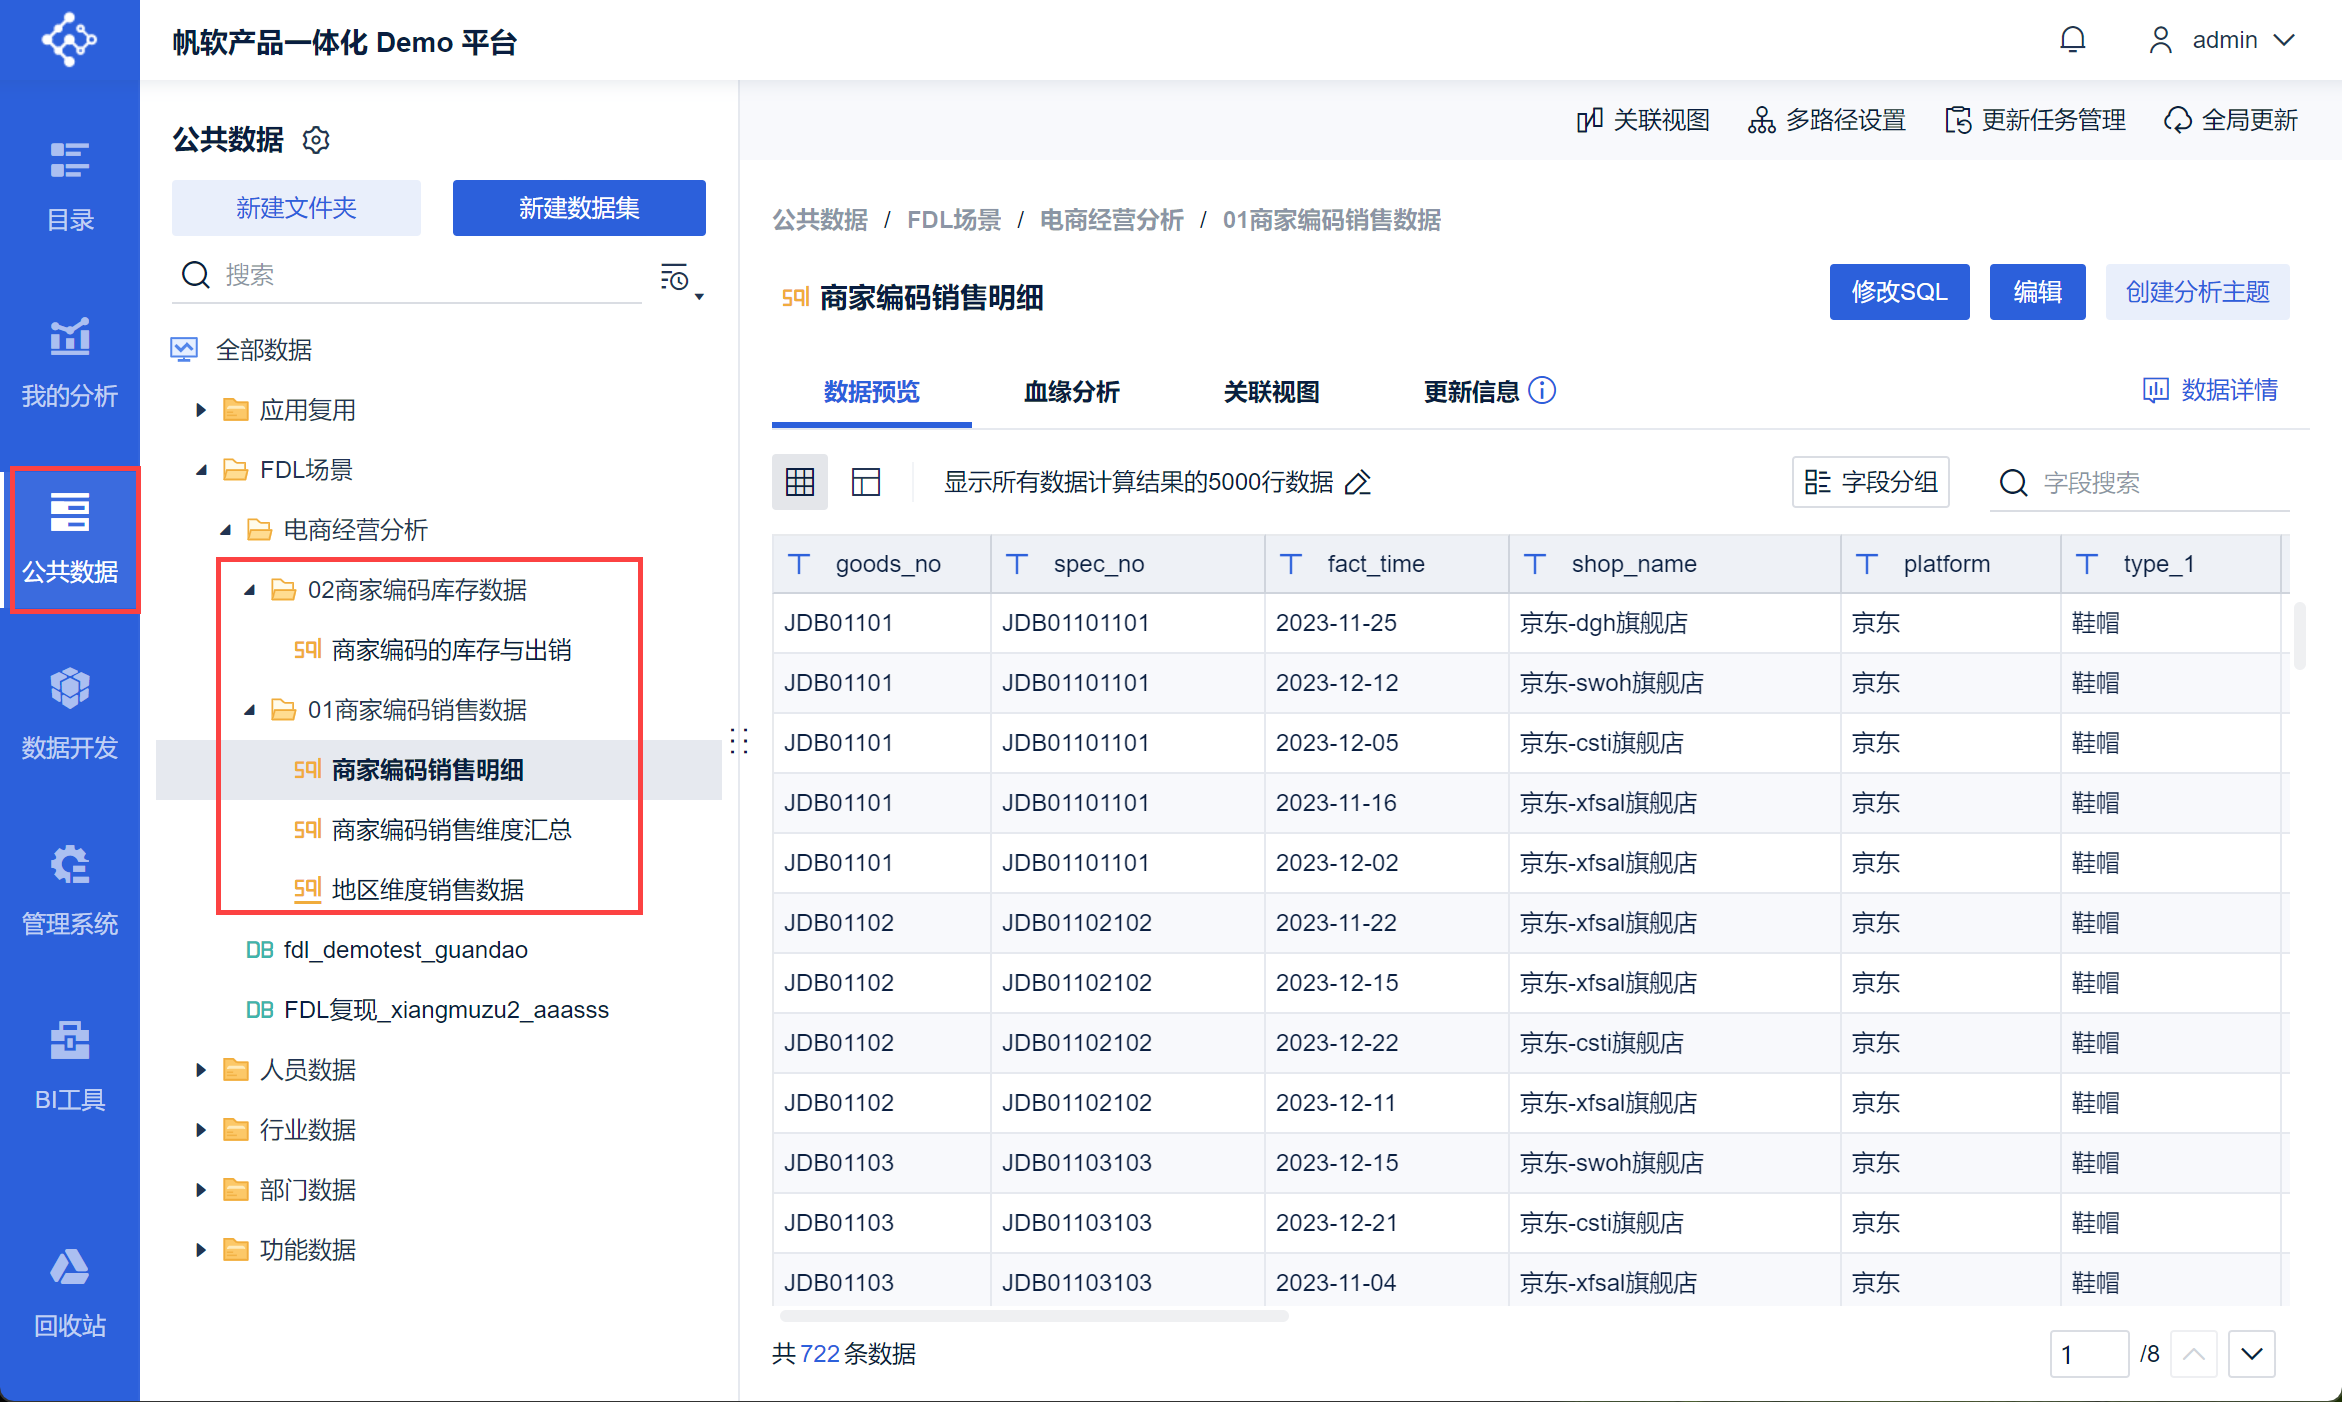Viewport: 2342px width, 1402px height.
Task: Click the 新建数据集 button
Action: pos(579,208)
